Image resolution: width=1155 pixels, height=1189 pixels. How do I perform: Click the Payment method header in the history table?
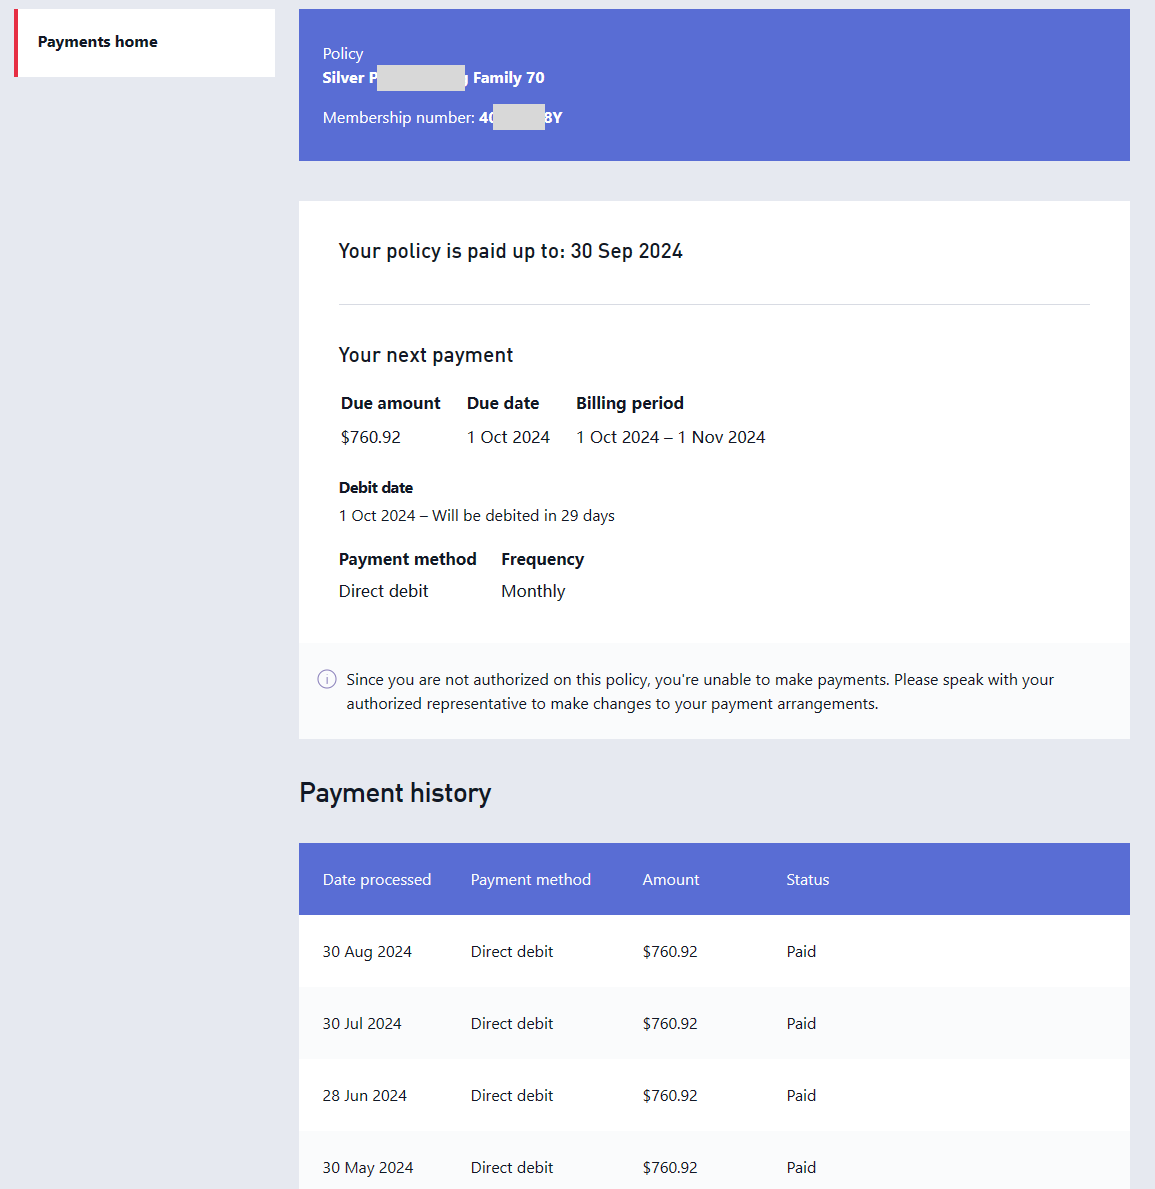(530, 880)
